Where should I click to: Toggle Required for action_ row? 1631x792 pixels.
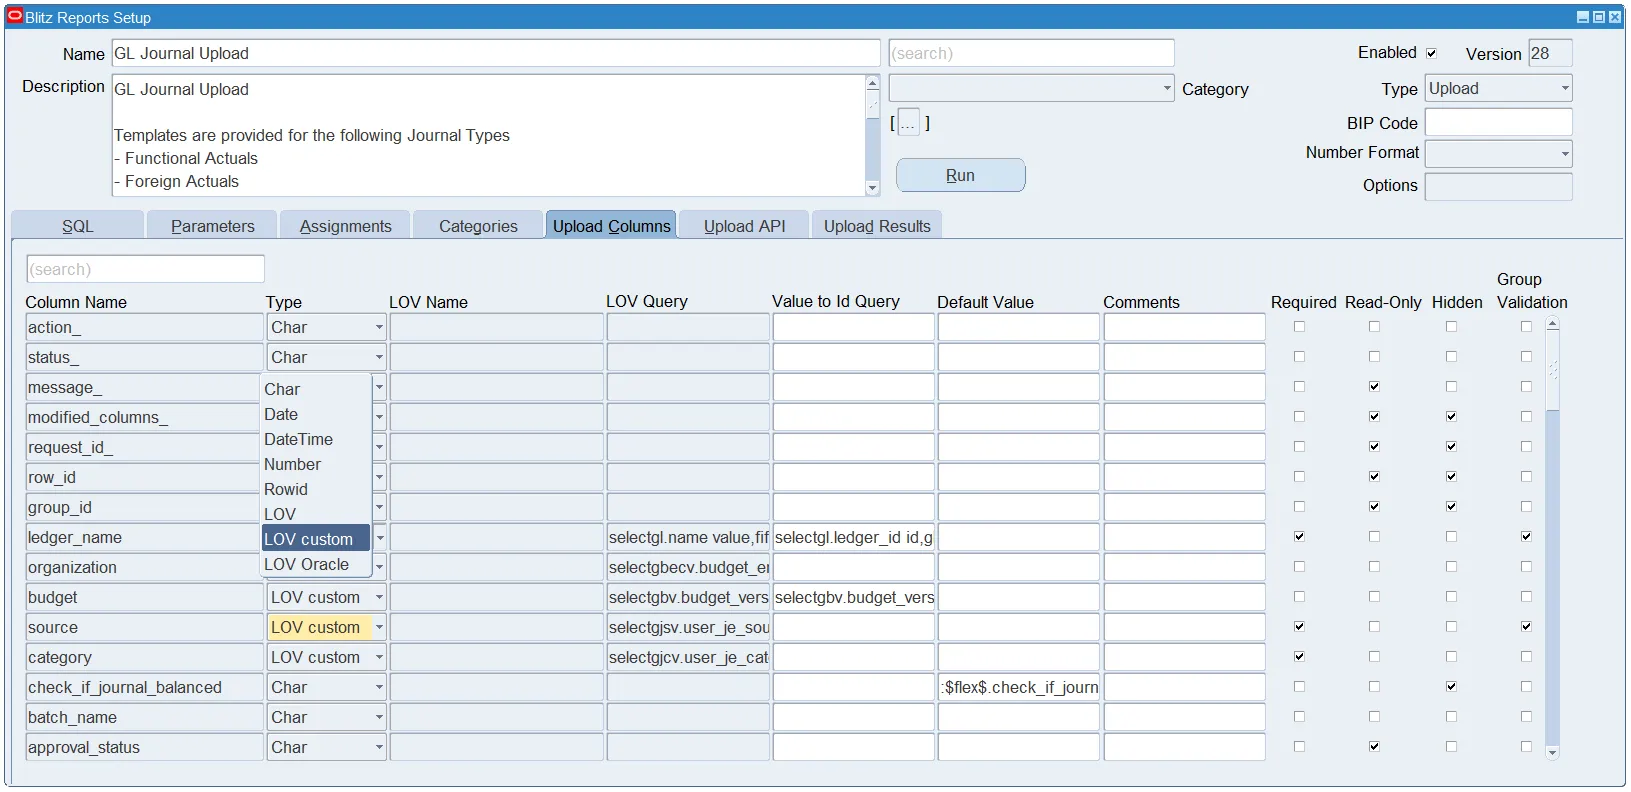[x=1299, y=327]
